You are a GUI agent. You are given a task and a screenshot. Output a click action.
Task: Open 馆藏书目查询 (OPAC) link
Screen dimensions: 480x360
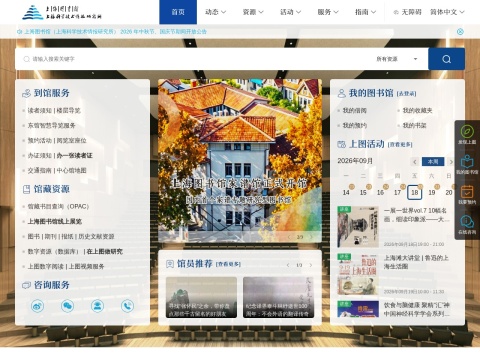(58, 206)
